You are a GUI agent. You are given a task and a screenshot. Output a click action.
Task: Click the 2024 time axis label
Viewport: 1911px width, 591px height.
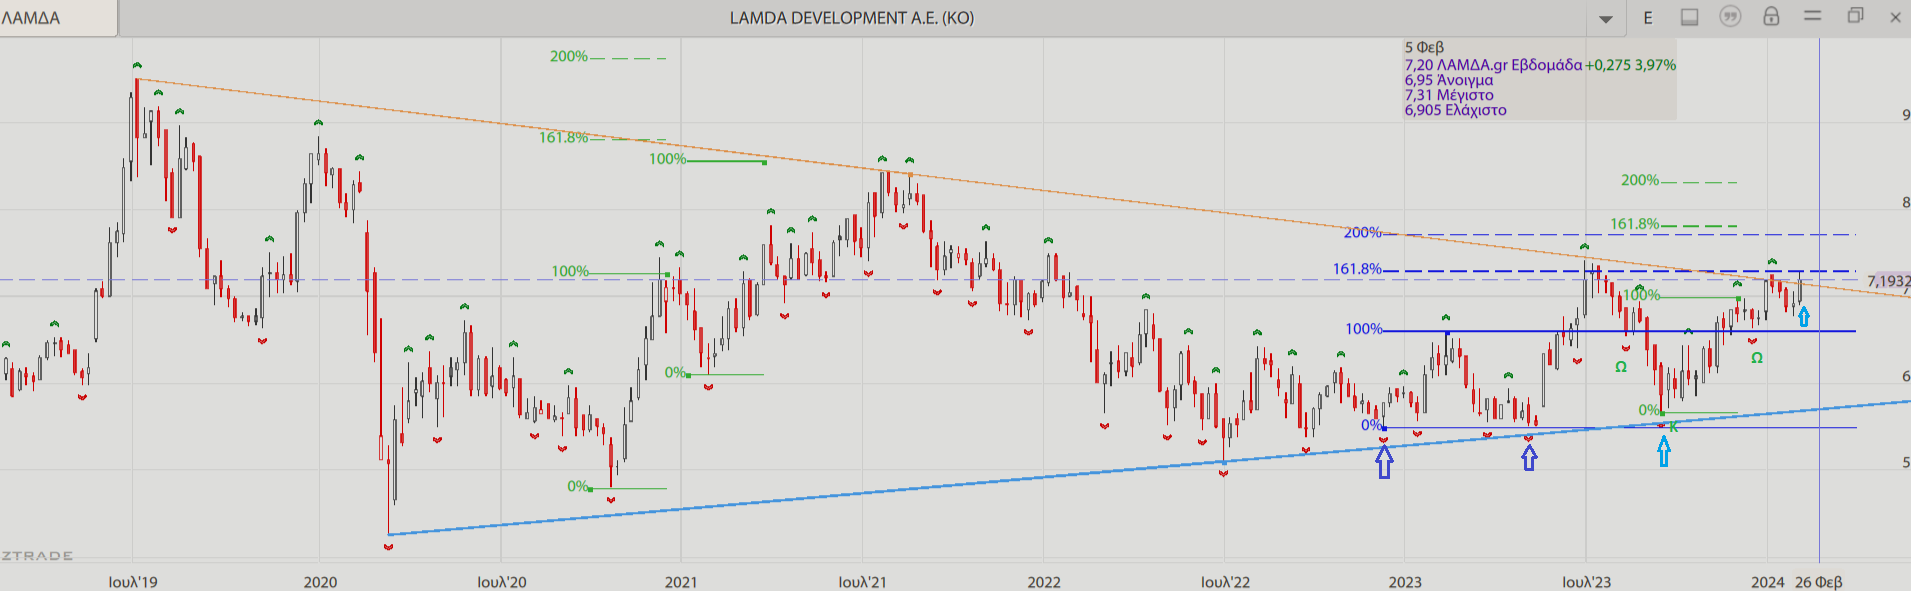pyautogui.click(x=1768, y=582)
